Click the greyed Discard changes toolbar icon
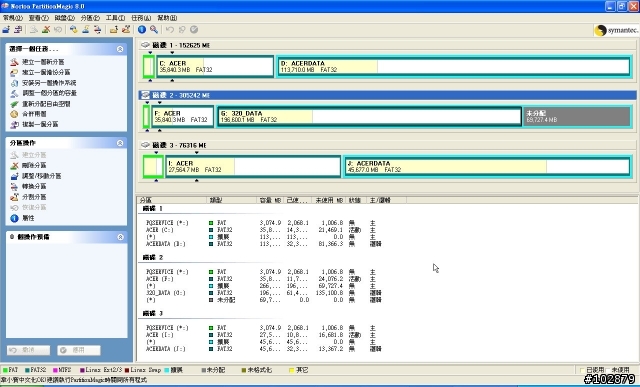640x387 pixels. click(x=182, y=29)
